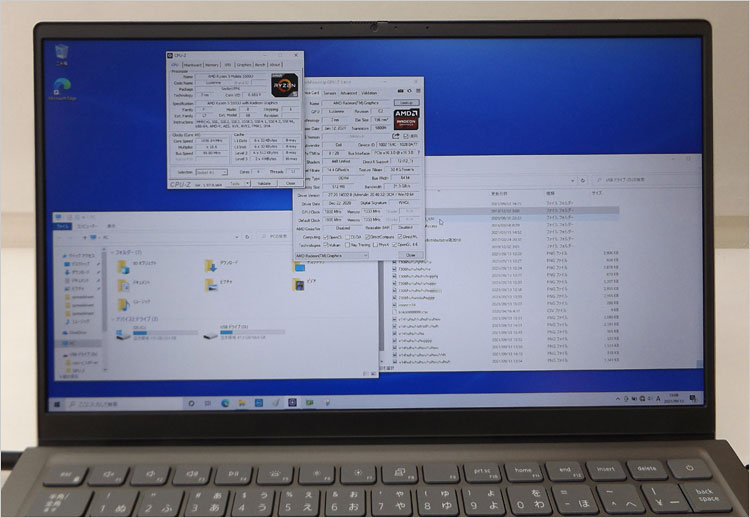This screenshot has width=750, height=518.
Task: Launch Microsoft Edge from the desktop
Action: (61, 88)
